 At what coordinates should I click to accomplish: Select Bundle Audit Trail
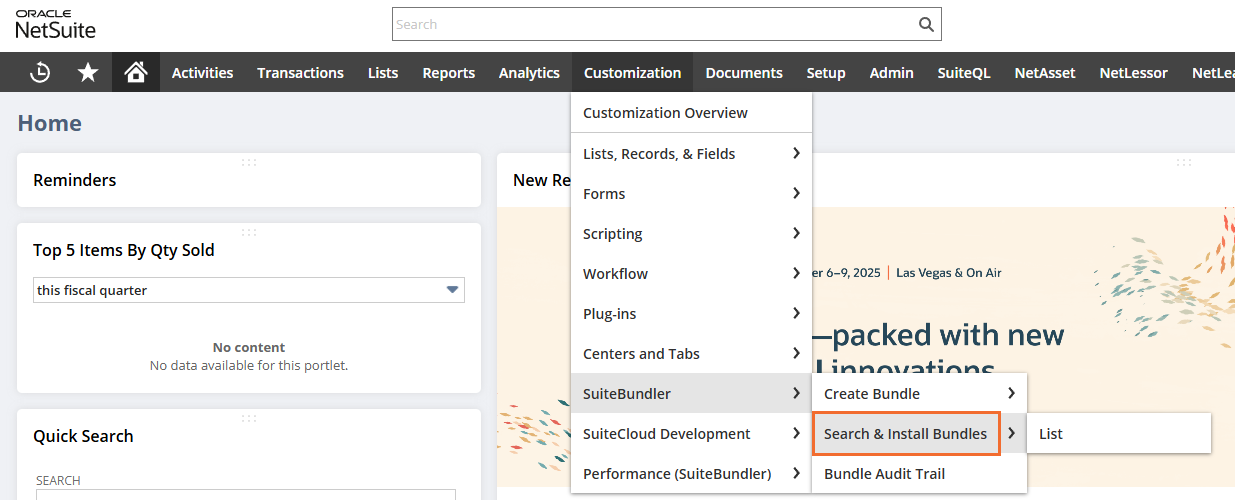[919, 473]
